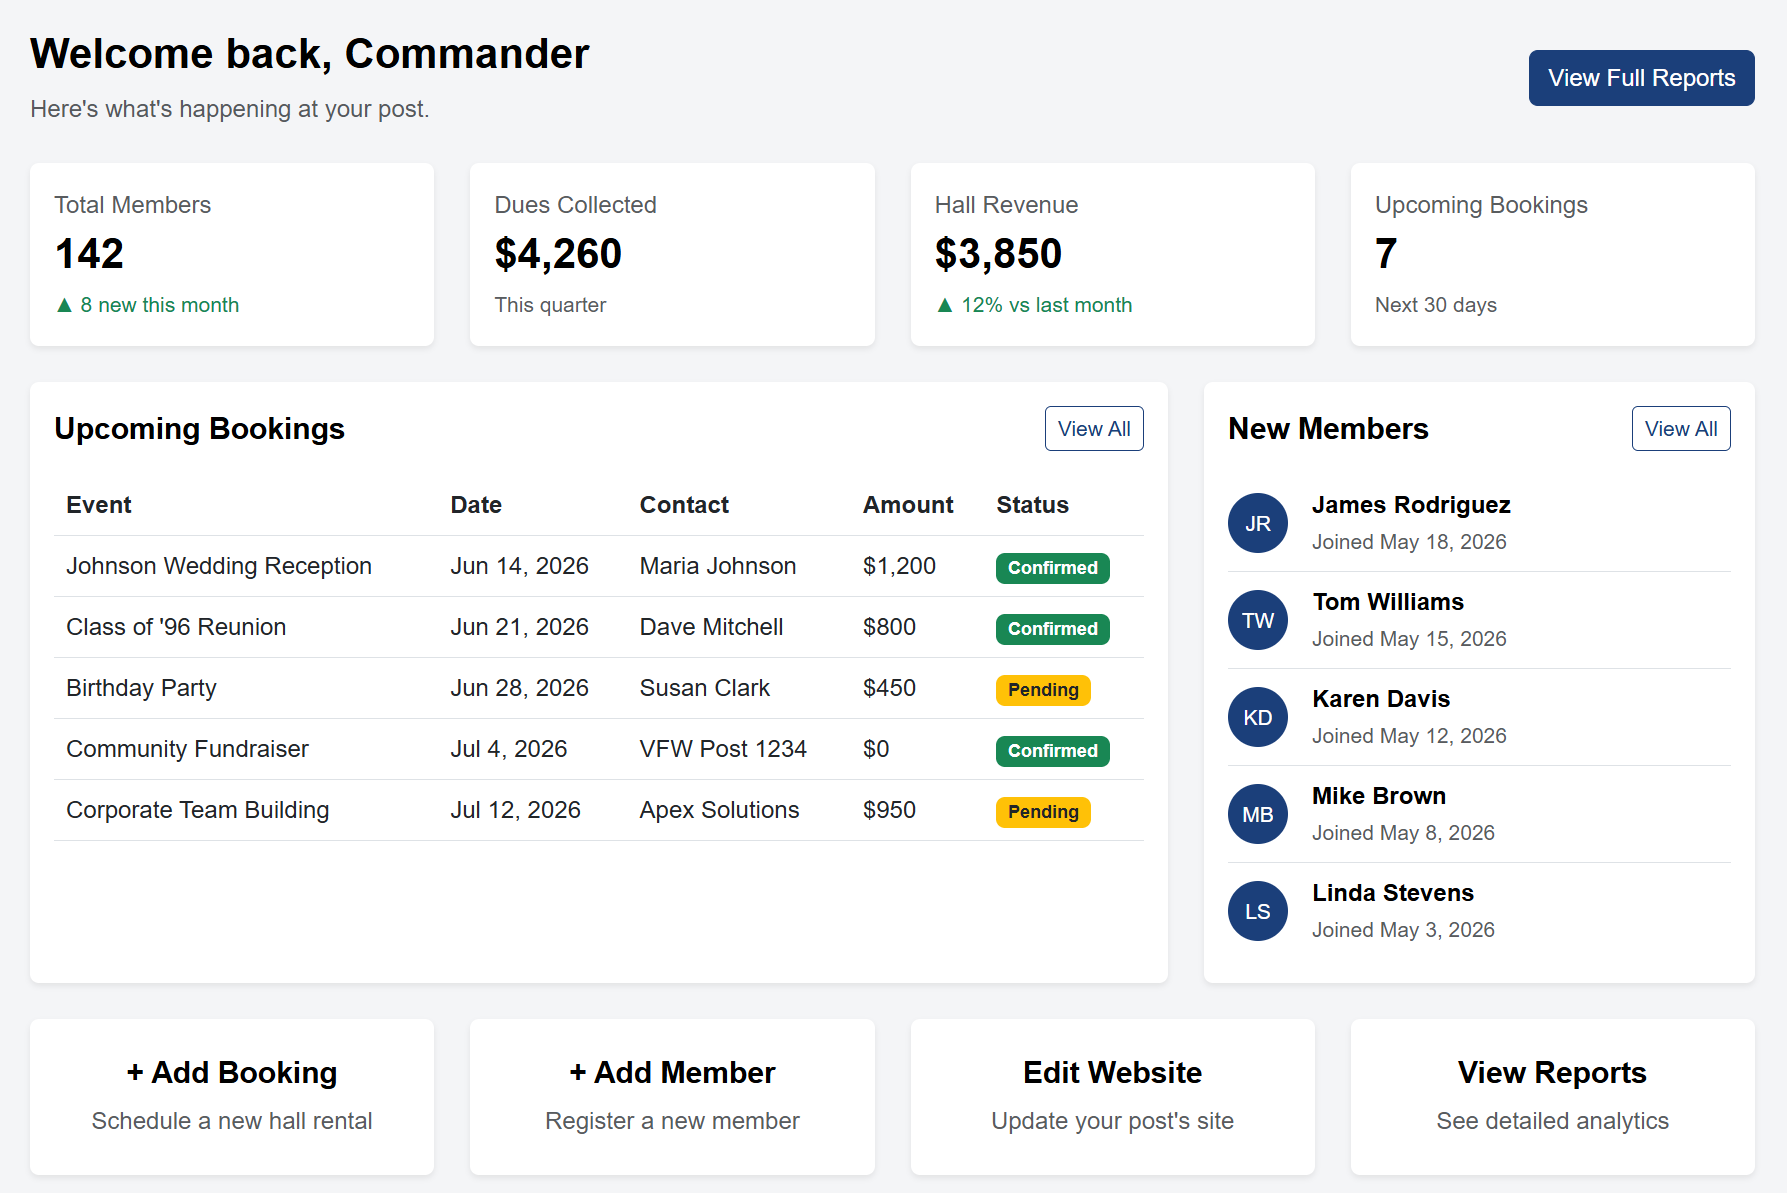Image resolution: width=1787 pixels, height=1193 pixels.
Task: Click the Amount column header
Action: (x=908, y=505)
